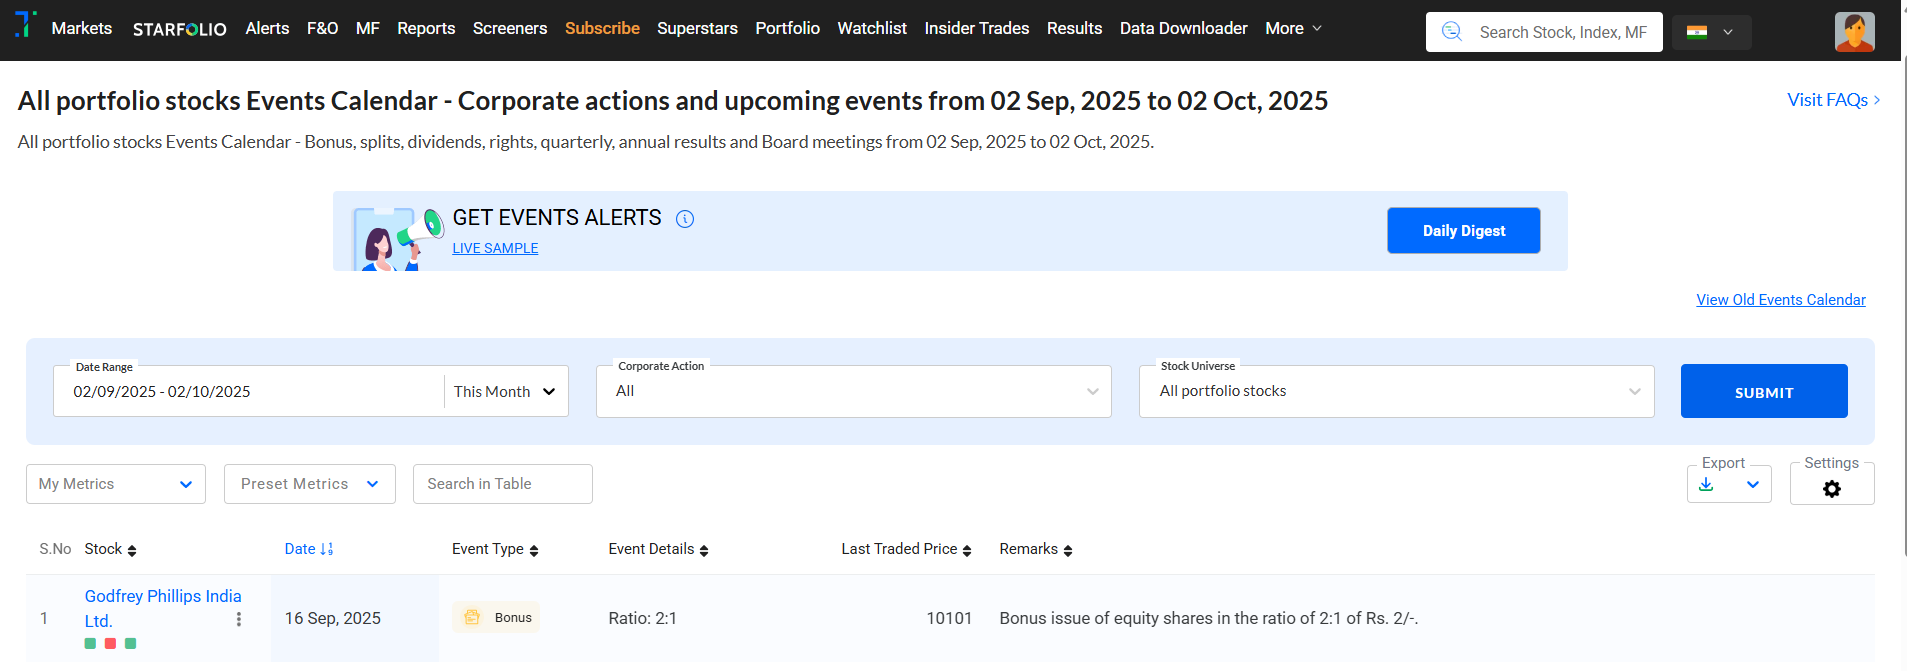The image size is (1907, 671).
Task: Open the Screeners menu
Action: click(510, 29)
